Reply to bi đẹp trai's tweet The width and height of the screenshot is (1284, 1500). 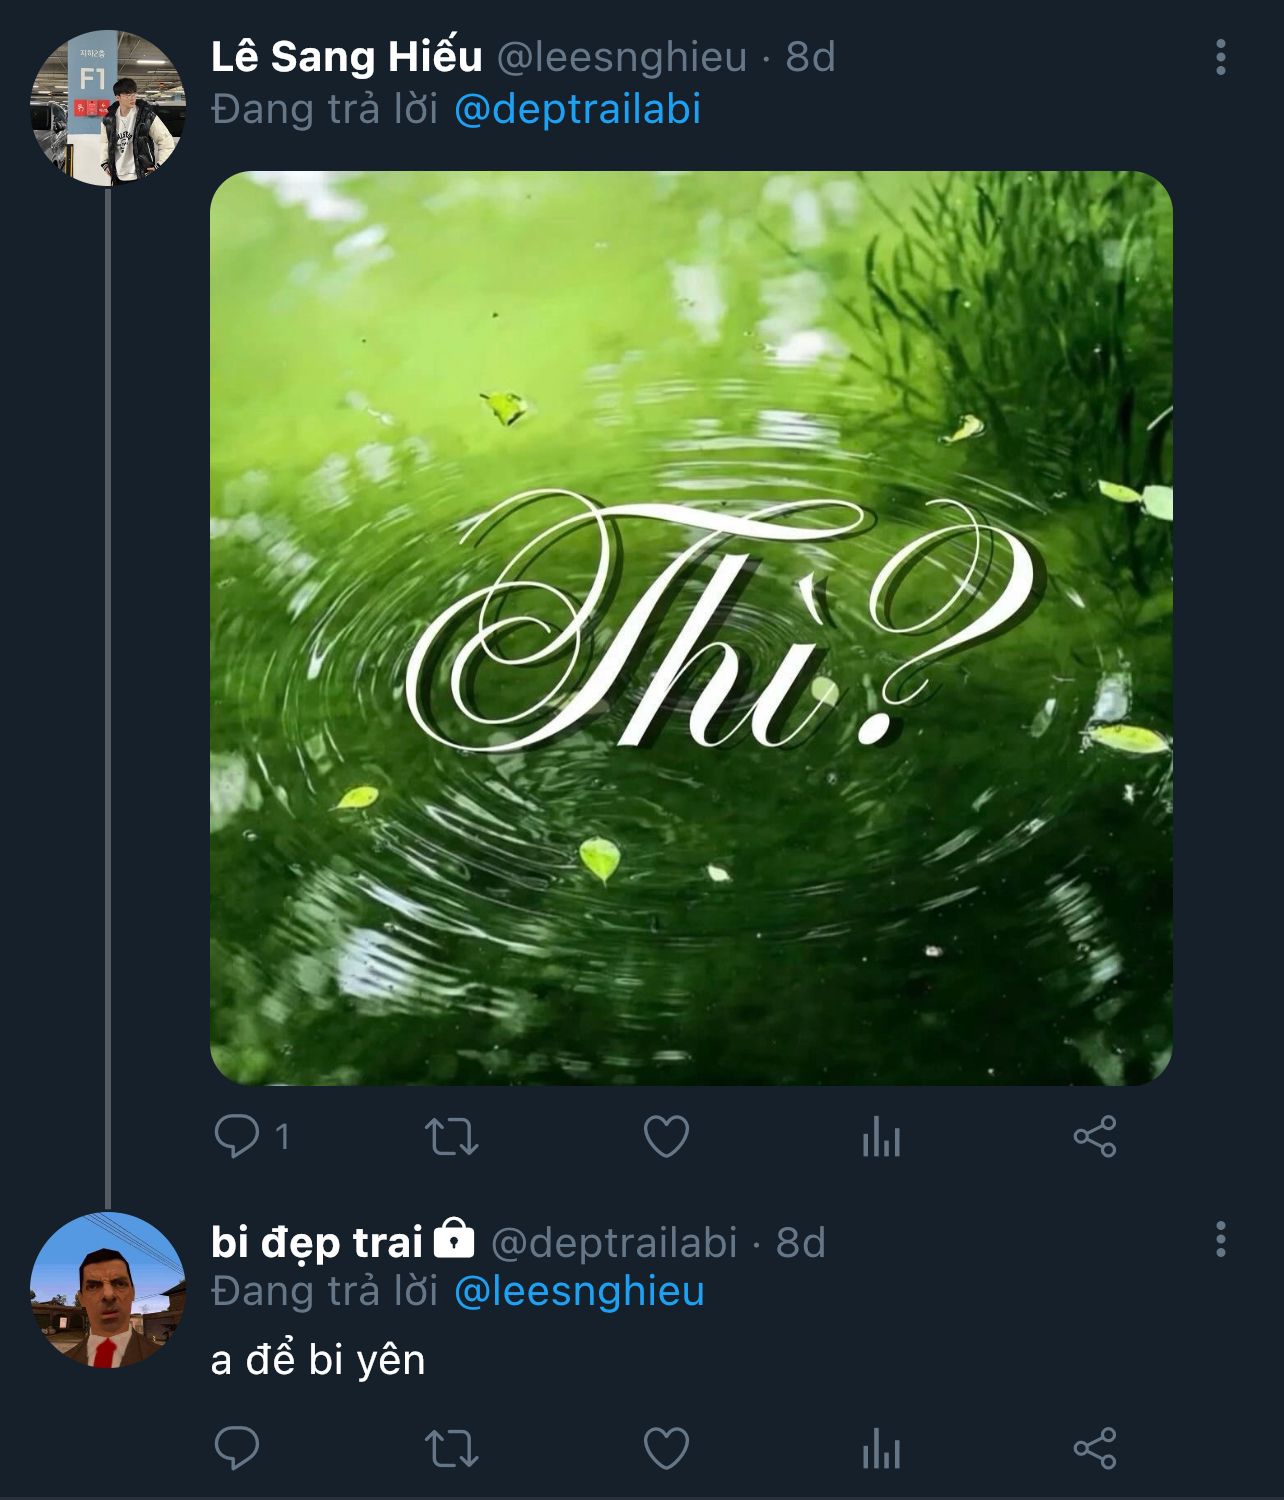[x=237, y=1448]
